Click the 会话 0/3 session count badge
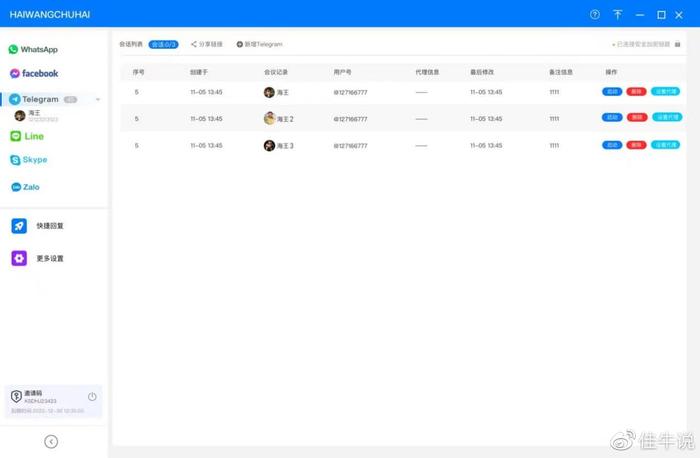Image resolution: width=700 pixels, height=458 pixels. pyautogui.click(x=163, y=44)
